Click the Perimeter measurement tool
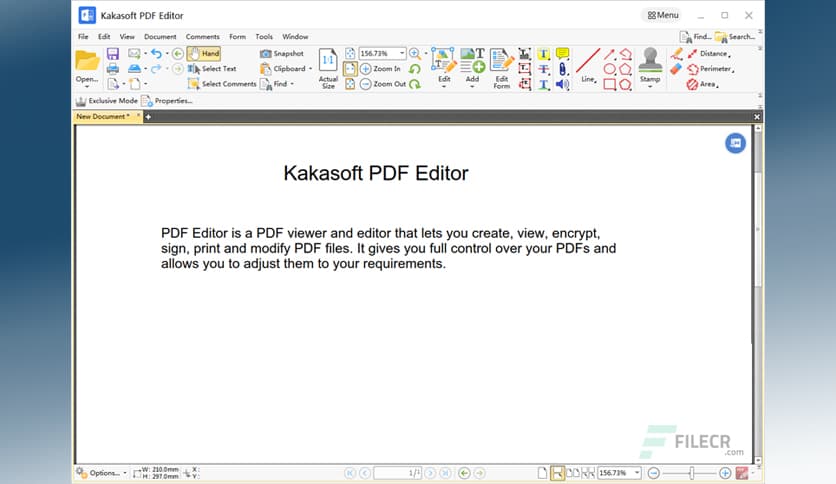 [710, 69]
